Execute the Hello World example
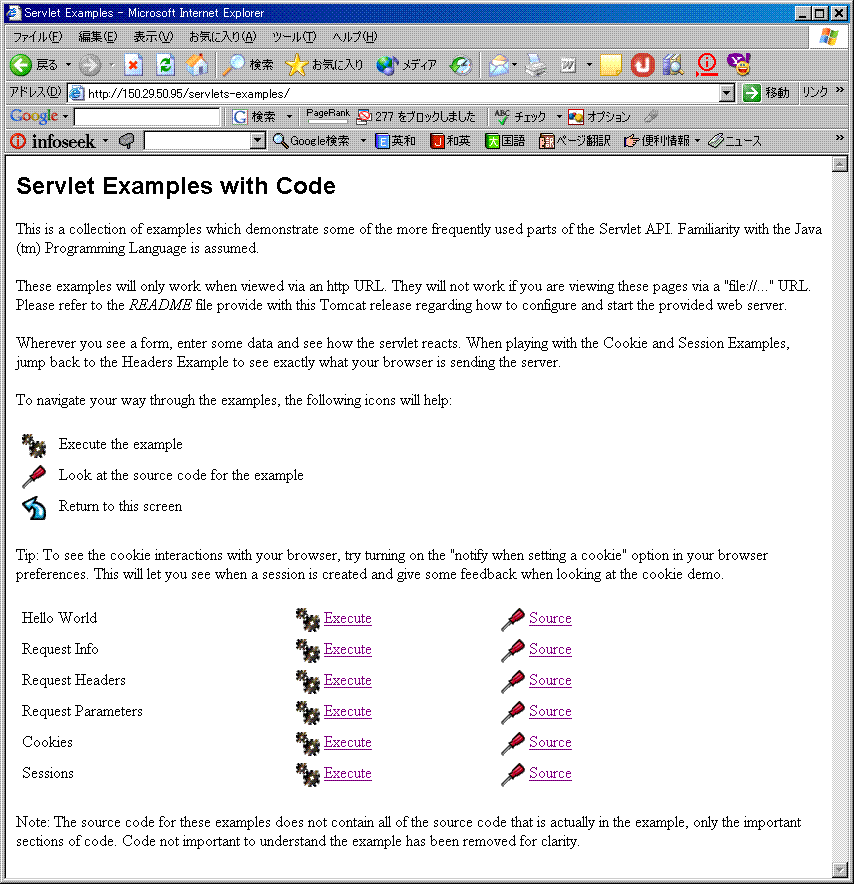 point(347,618)
